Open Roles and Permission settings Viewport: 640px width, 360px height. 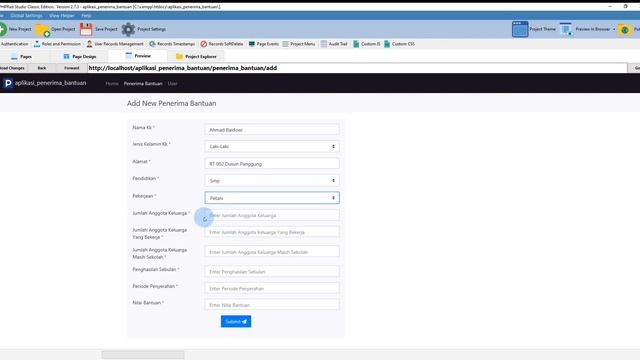pyautogui.click(x=57, y=44)
